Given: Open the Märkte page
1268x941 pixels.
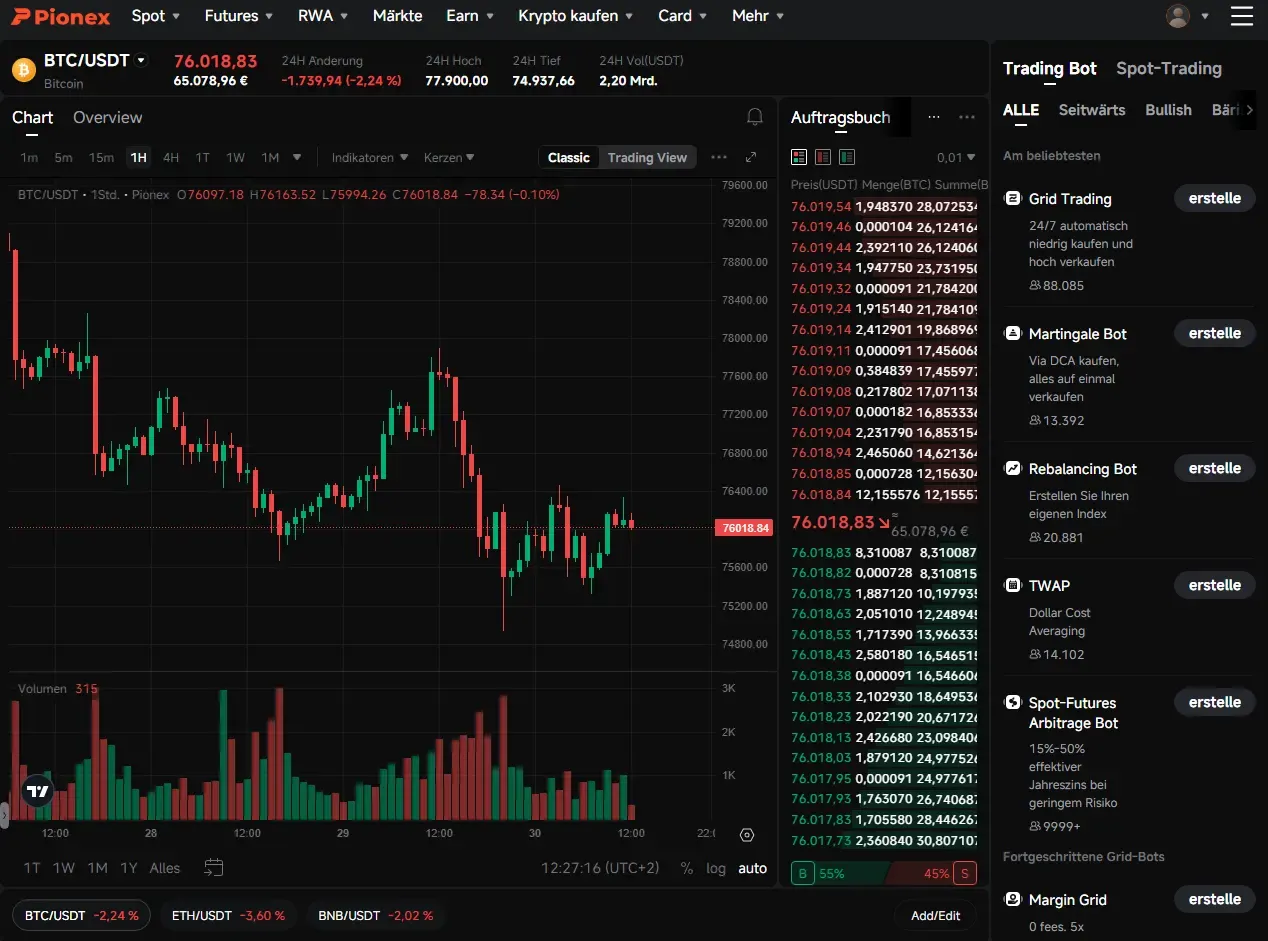Looking at the screenshot, I should pyautogui.click(x=397, y=16).
